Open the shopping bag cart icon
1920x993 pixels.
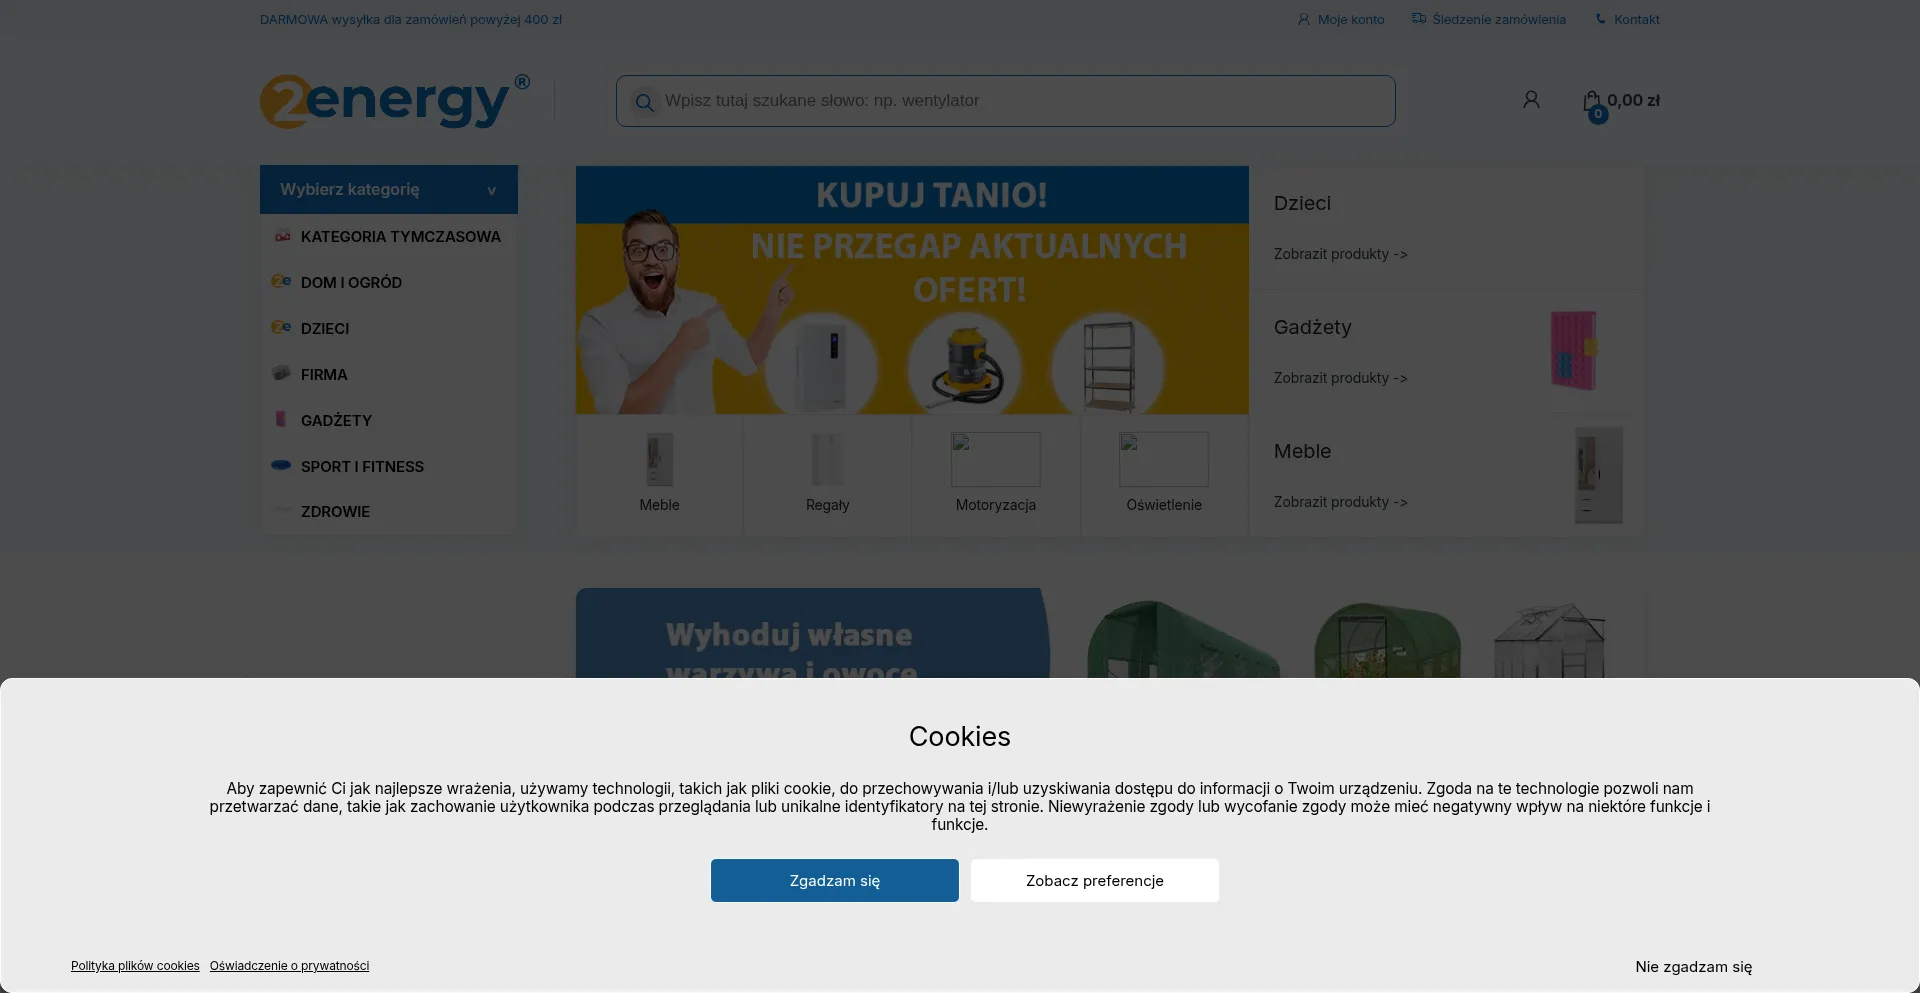pyautogui.click(x=1592, y=103)
